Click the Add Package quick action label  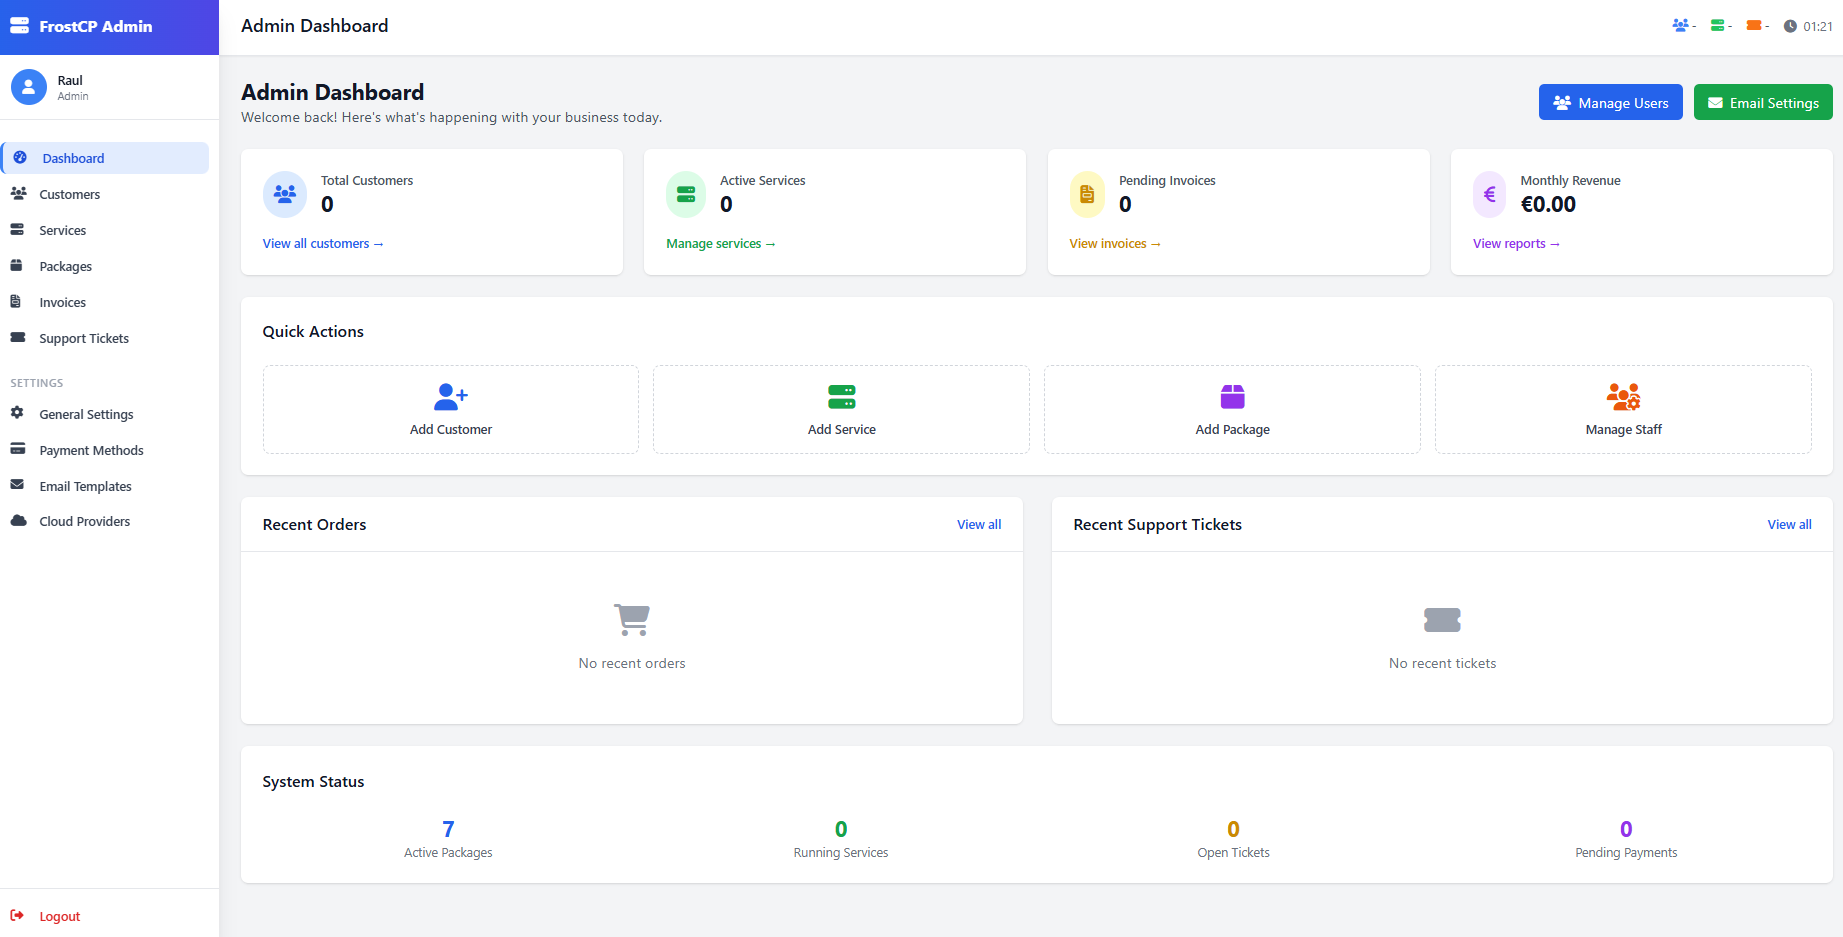point(1233,429)
